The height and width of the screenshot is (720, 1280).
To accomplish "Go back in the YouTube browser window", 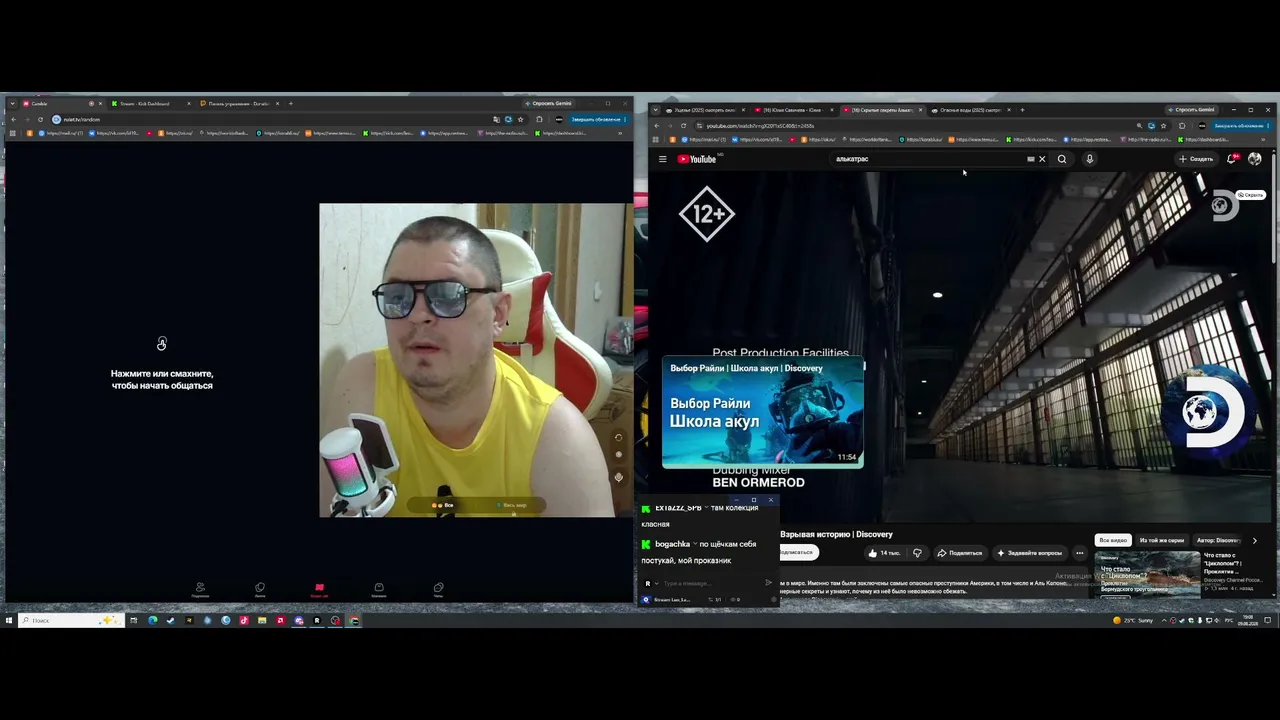I will [x=656, y=126].
